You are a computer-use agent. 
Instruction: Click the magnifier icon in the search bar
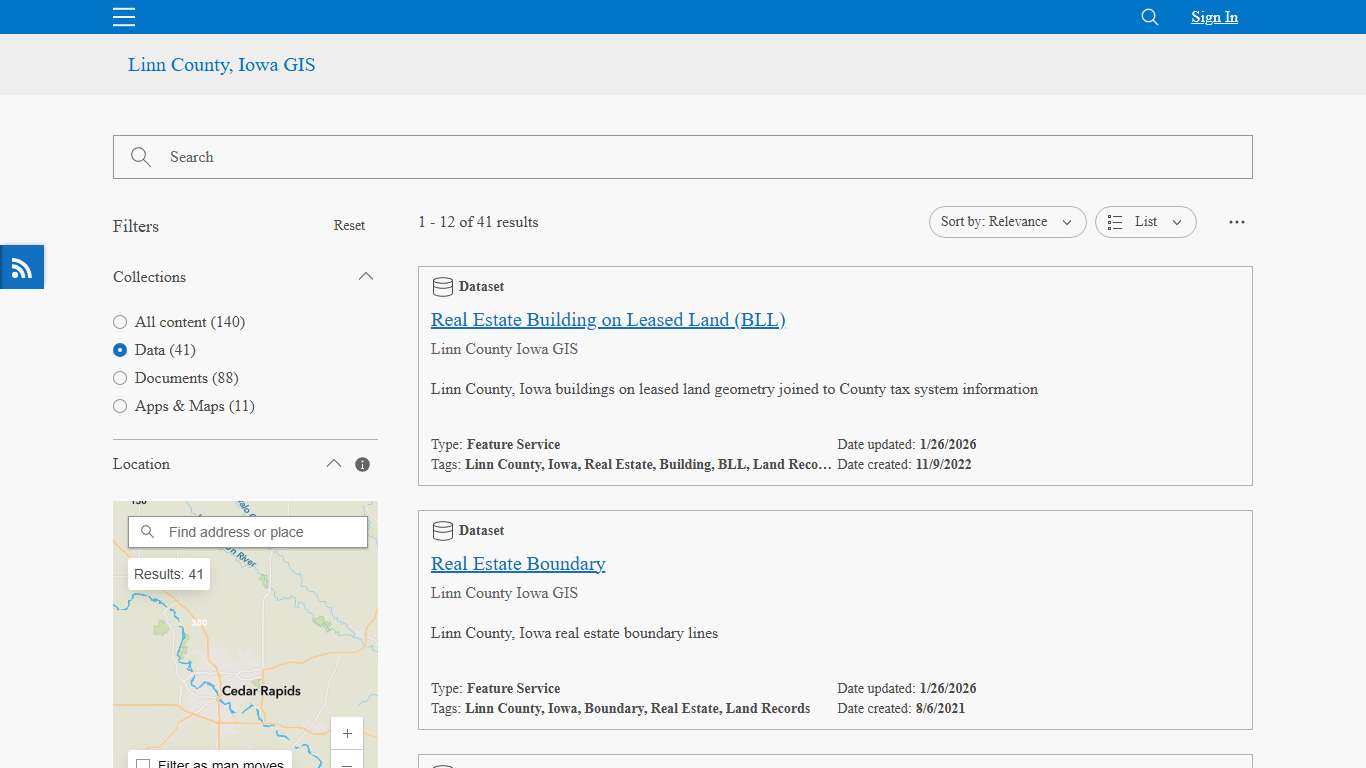(x=140, y=157)
